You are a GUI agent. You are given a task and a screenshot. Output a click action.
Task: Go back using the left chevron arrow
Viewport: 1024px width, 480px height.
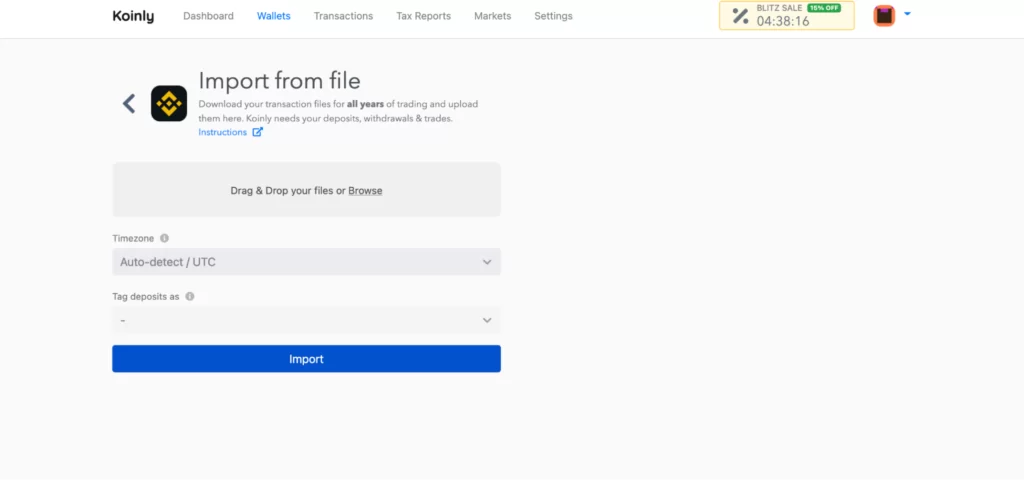click(129, 103)
